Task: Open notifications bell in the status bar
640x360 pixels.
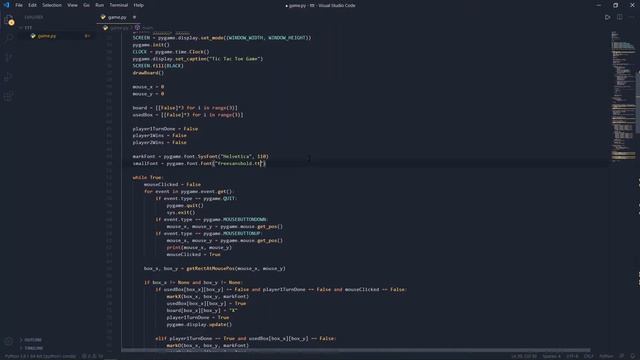Action: pos(632,356)
